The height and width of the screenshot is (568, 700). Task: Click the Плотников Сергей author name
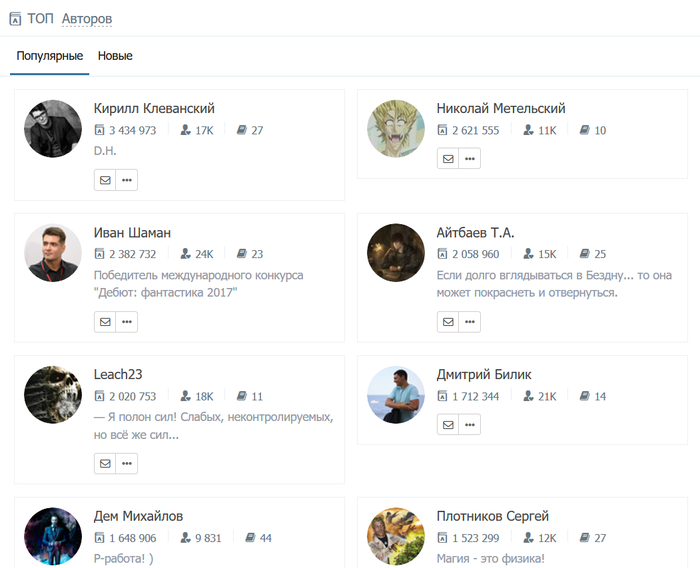492,516
